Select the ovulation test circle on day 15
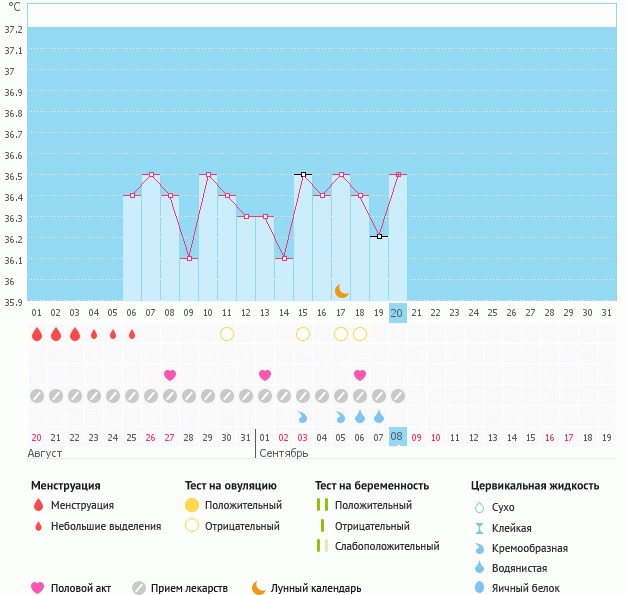 pos(303,333)
